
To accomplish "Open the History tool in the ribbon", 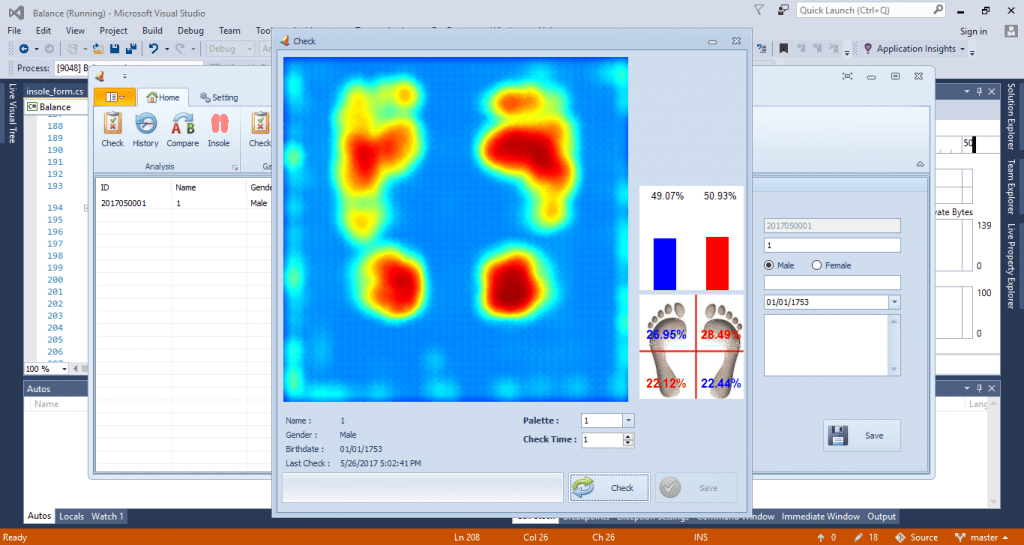I will [145, 129].
